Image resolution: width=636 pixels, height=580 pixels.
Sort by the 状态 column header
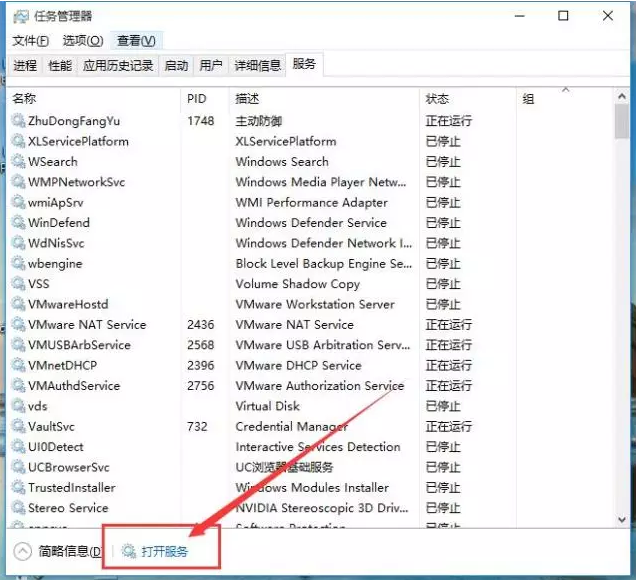437,99
